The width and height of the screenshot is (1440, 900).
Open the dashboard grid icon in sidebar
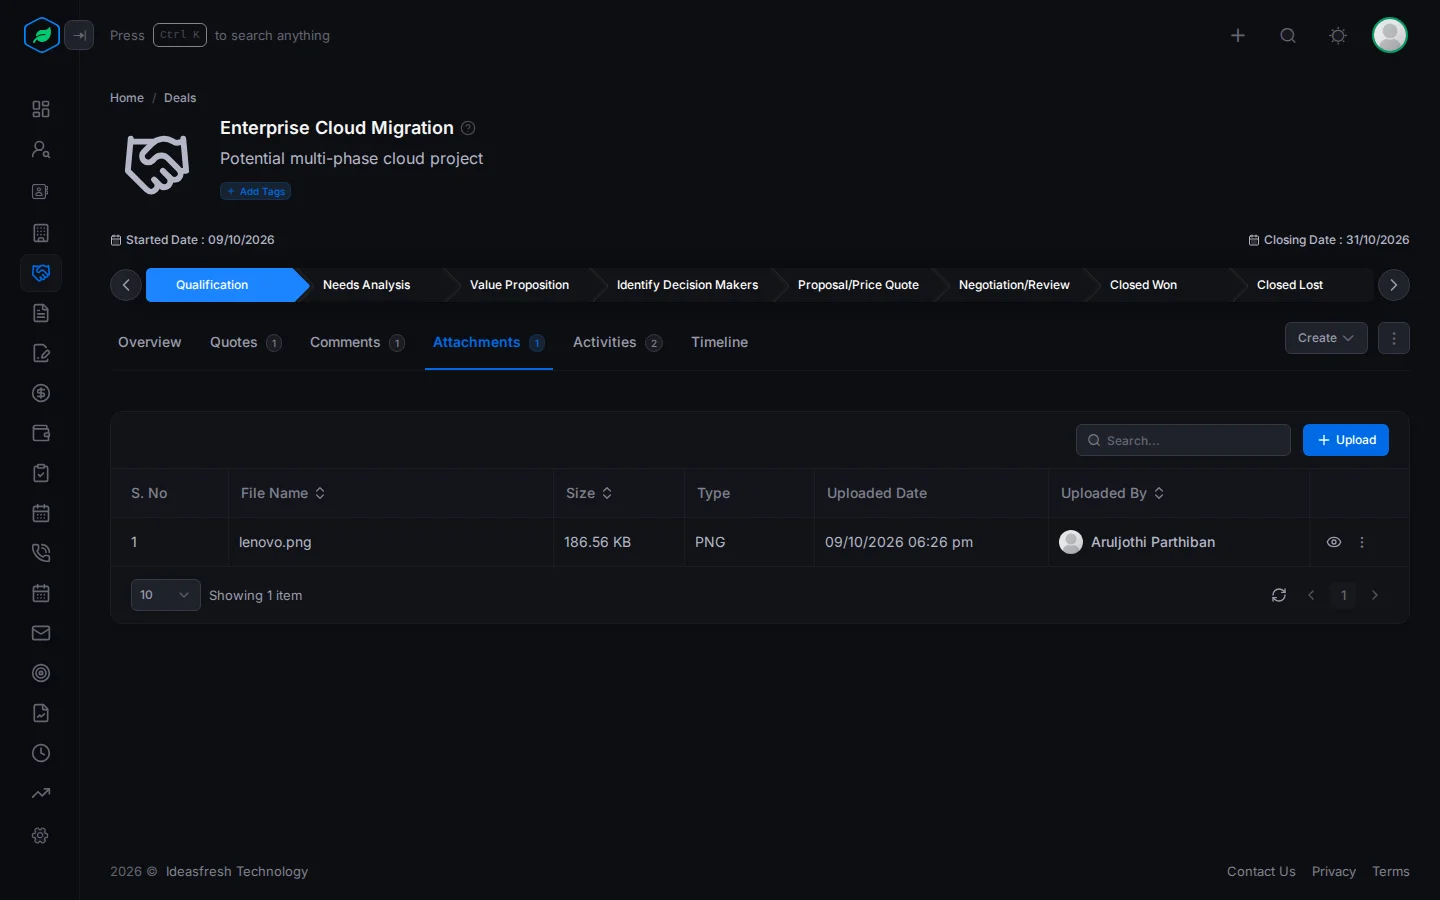click(x=41, y=109)
